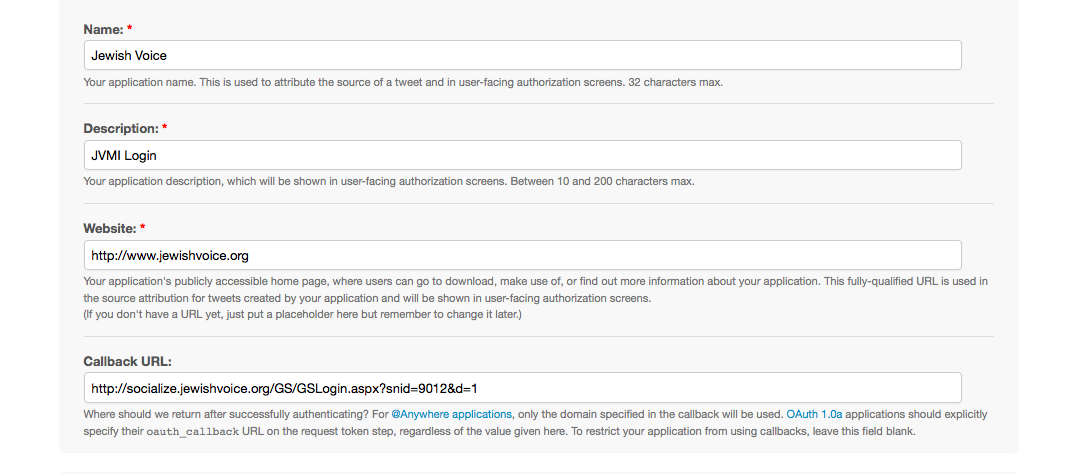
Task: Click into the Description field with JVMI Login
Action: [523, 155]
